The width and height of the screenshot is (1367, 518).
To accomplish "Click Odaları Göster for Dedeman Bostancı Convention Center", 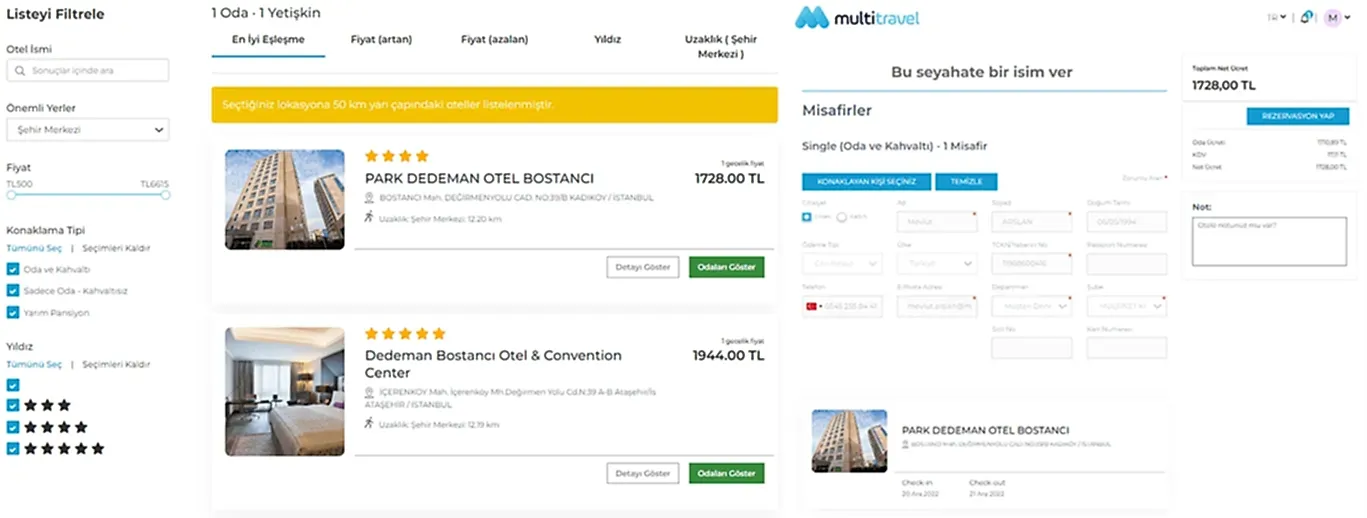I will point(726,473).
